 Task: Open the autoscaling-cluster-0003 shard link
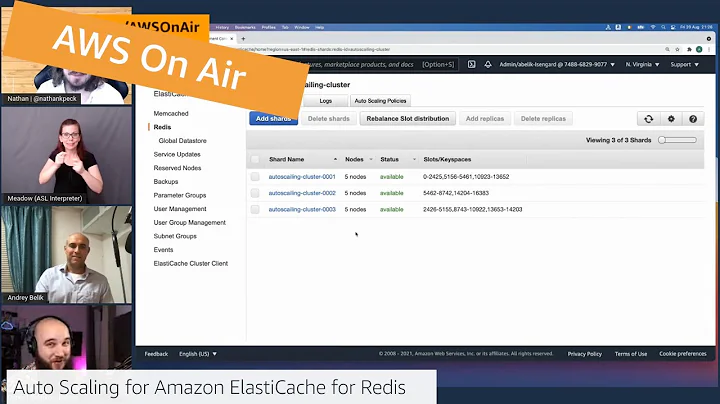(302, 209)
